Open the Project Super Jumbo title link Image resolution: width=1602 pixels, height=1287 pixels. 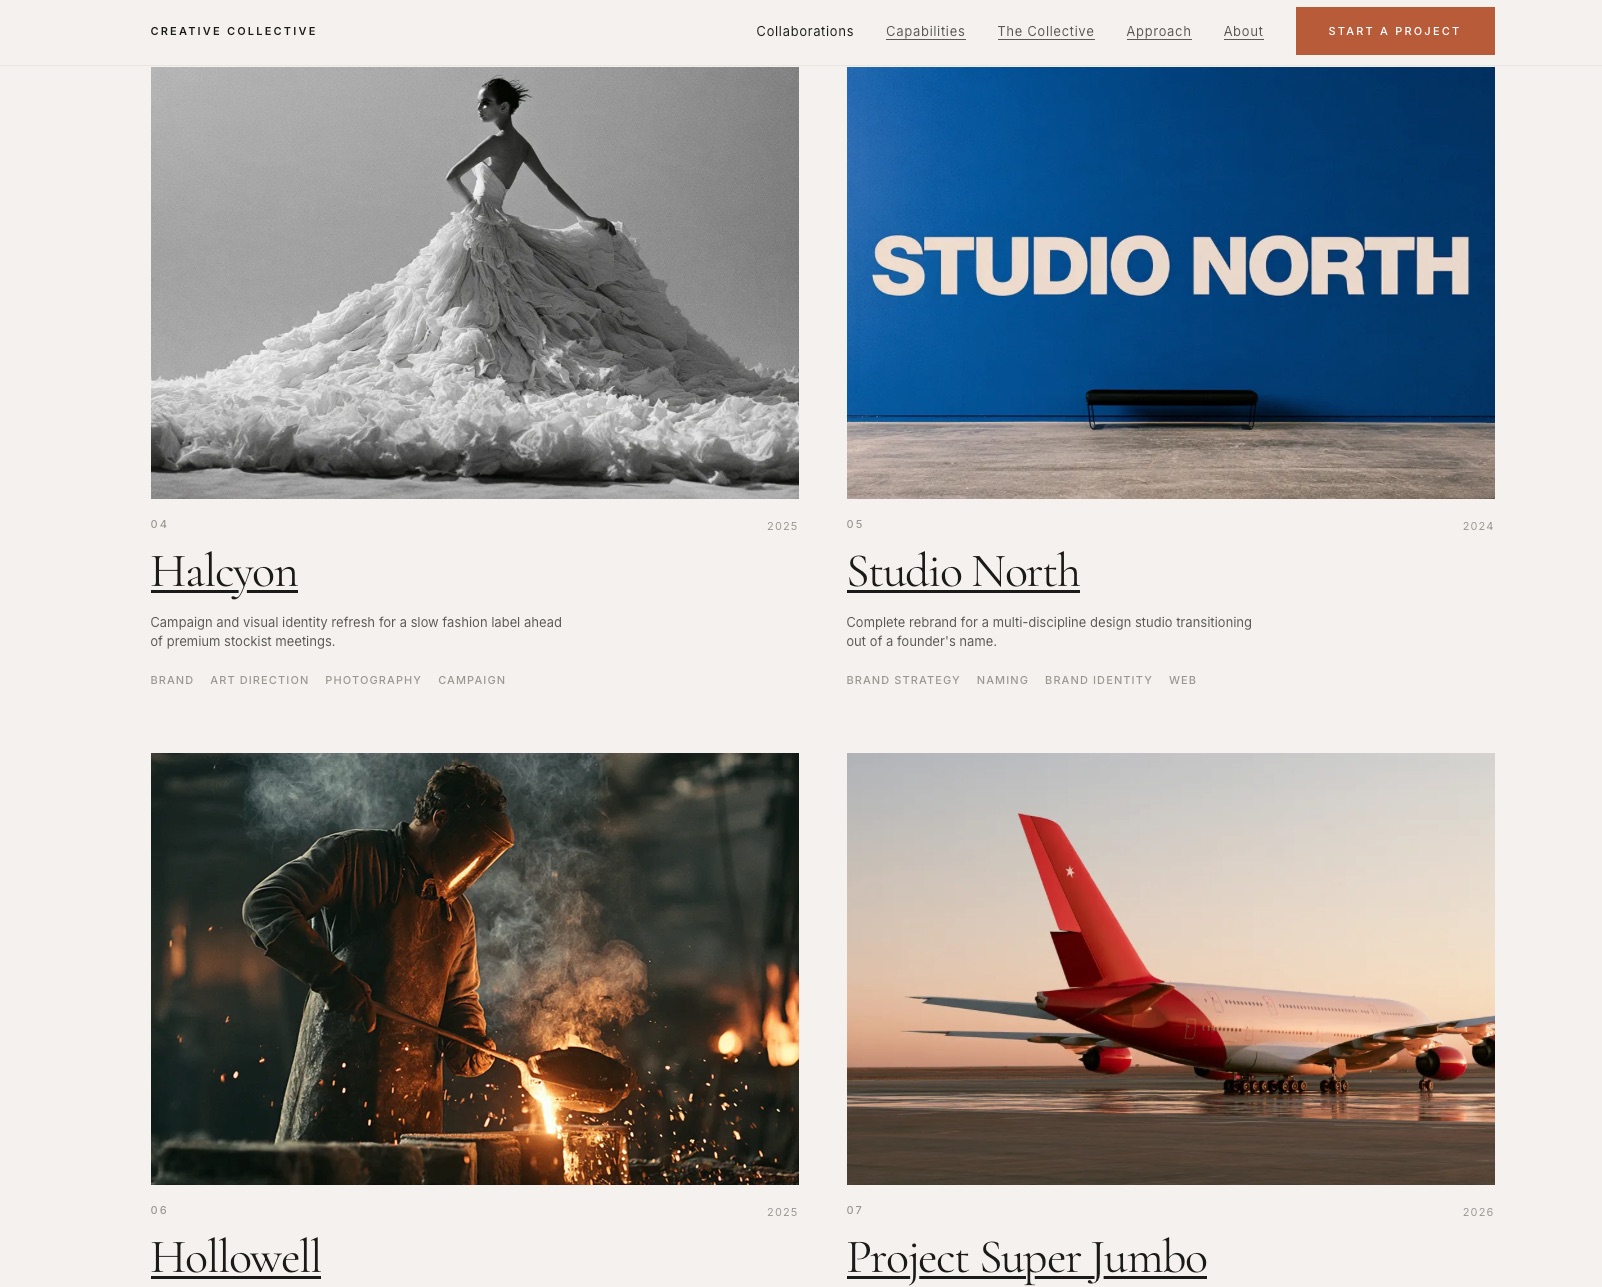(x=1027, y=1258)
